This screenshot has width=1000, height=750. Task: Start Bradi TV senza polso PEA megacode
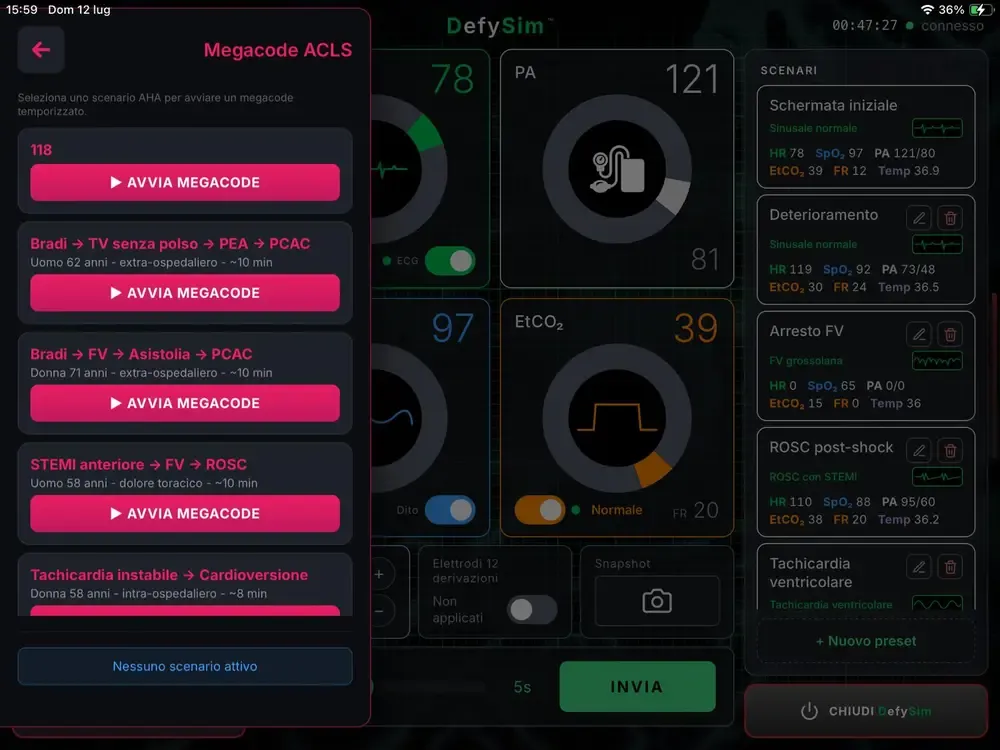click(x=185, y=293)
